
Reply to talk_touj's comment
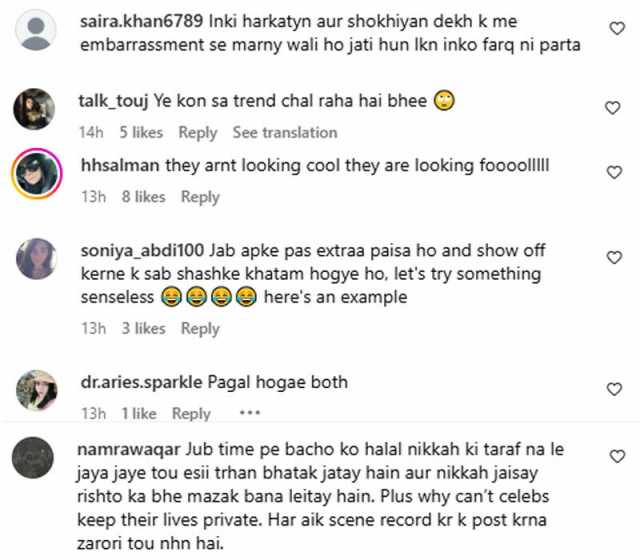[x=198, y=133]
